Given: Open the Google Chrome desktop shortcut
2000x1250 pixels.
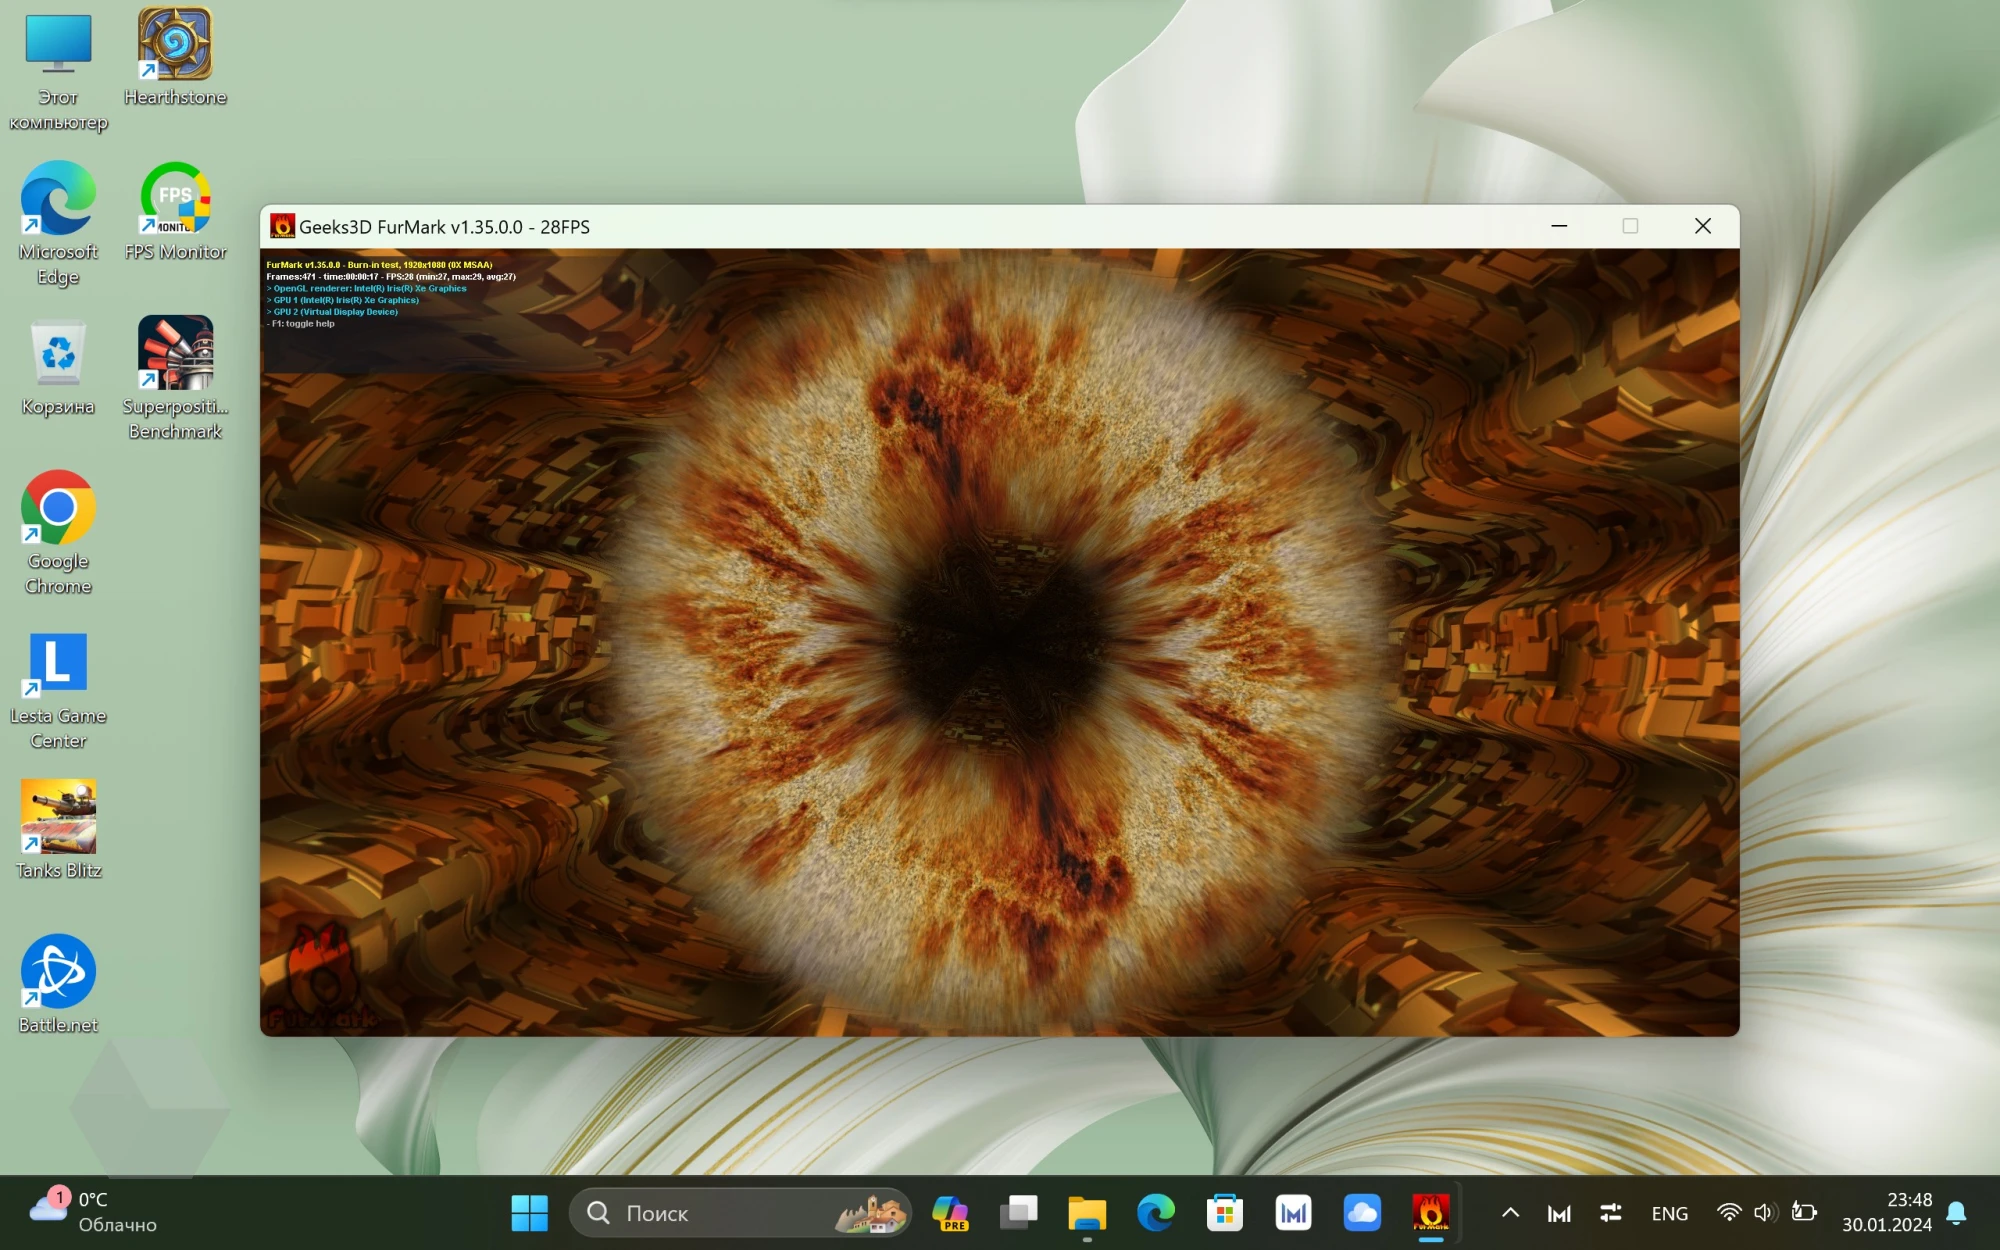Looking at the screenshot, I should click(58, 509).
